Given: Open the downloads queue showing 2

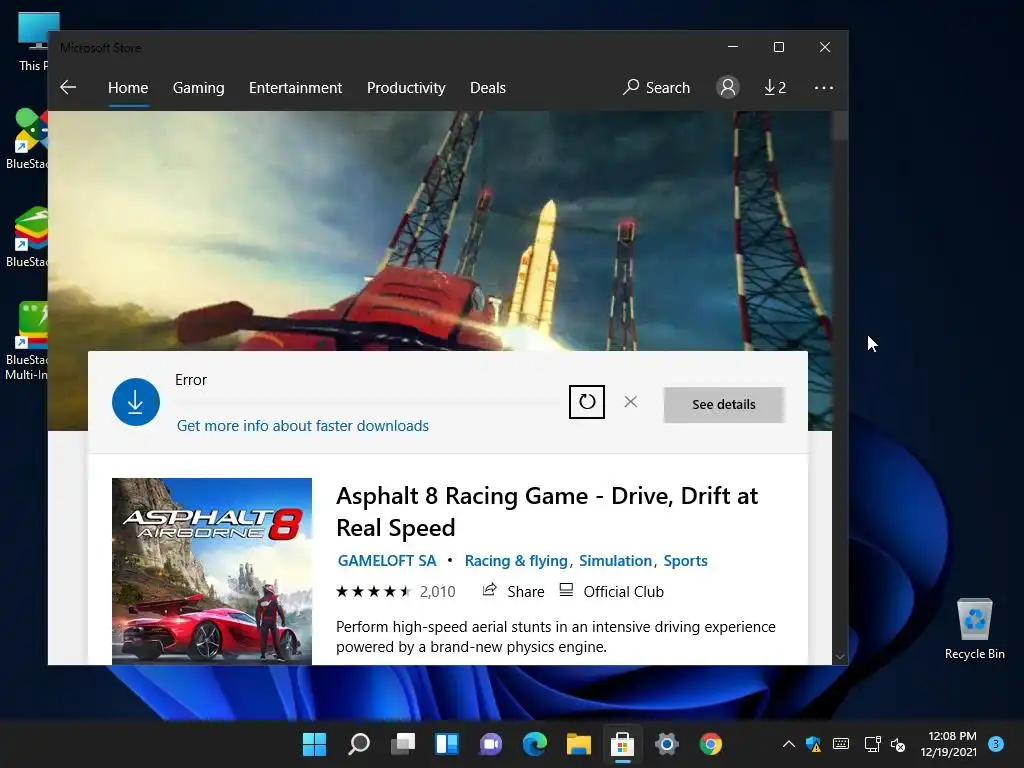Looking at the screenshot, I should pyautogui.click(x=775, y=88).
